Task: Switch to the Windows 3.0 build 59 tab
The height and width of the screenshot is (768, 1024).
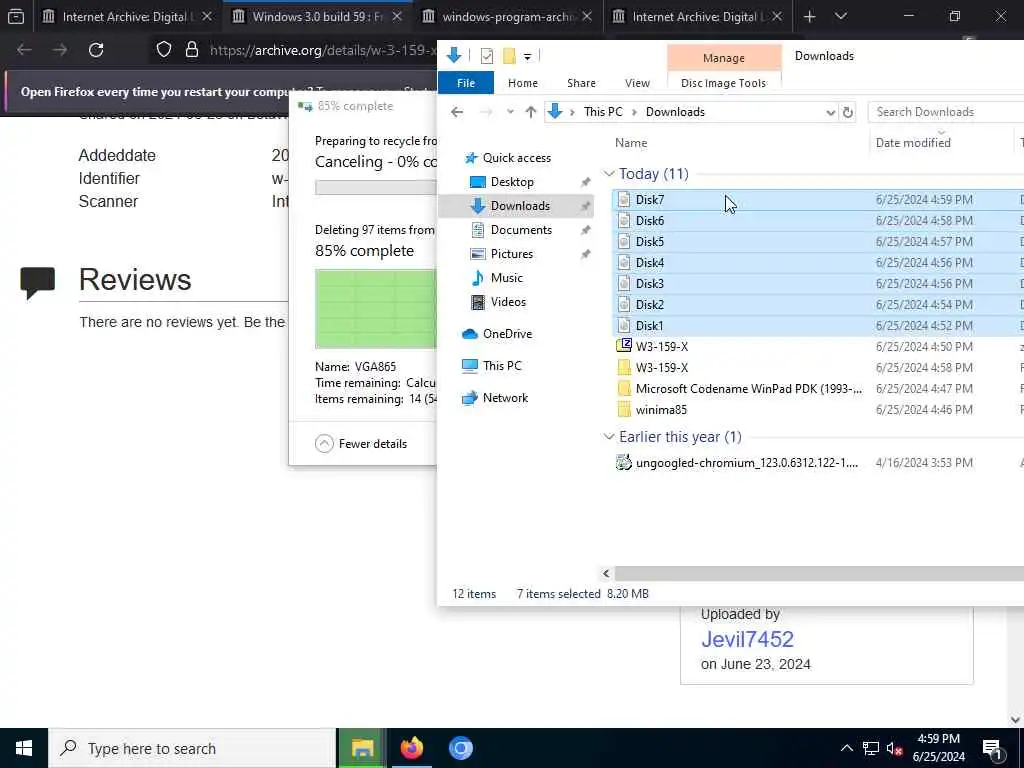Action: pos(317,17)
